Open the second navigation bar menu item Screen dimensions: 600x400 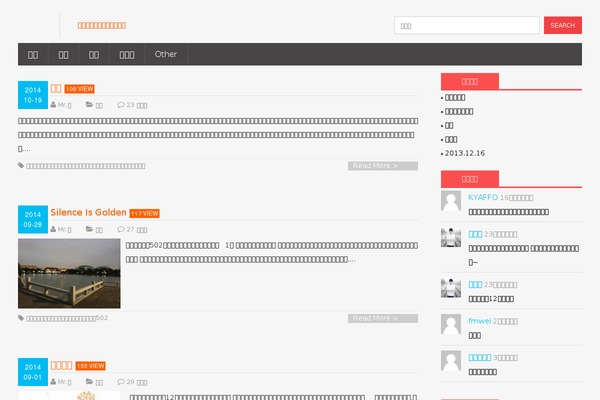(x=64, y=54)
